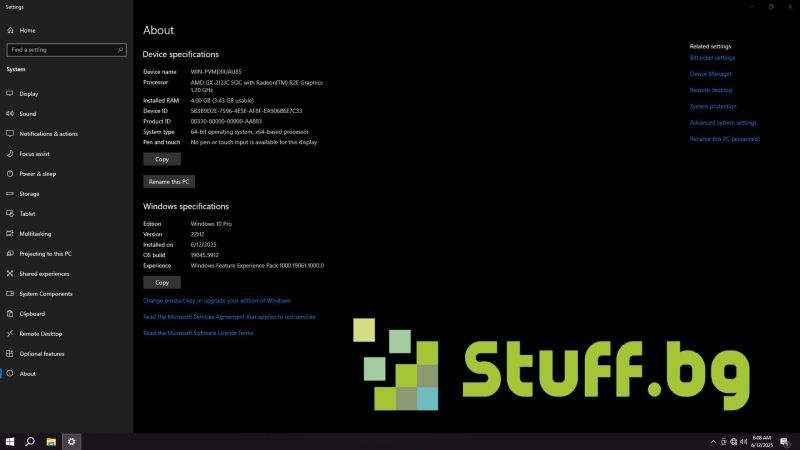Go to Focus assist settings
This screenshot has height=450, width=800.
point(34,154)
